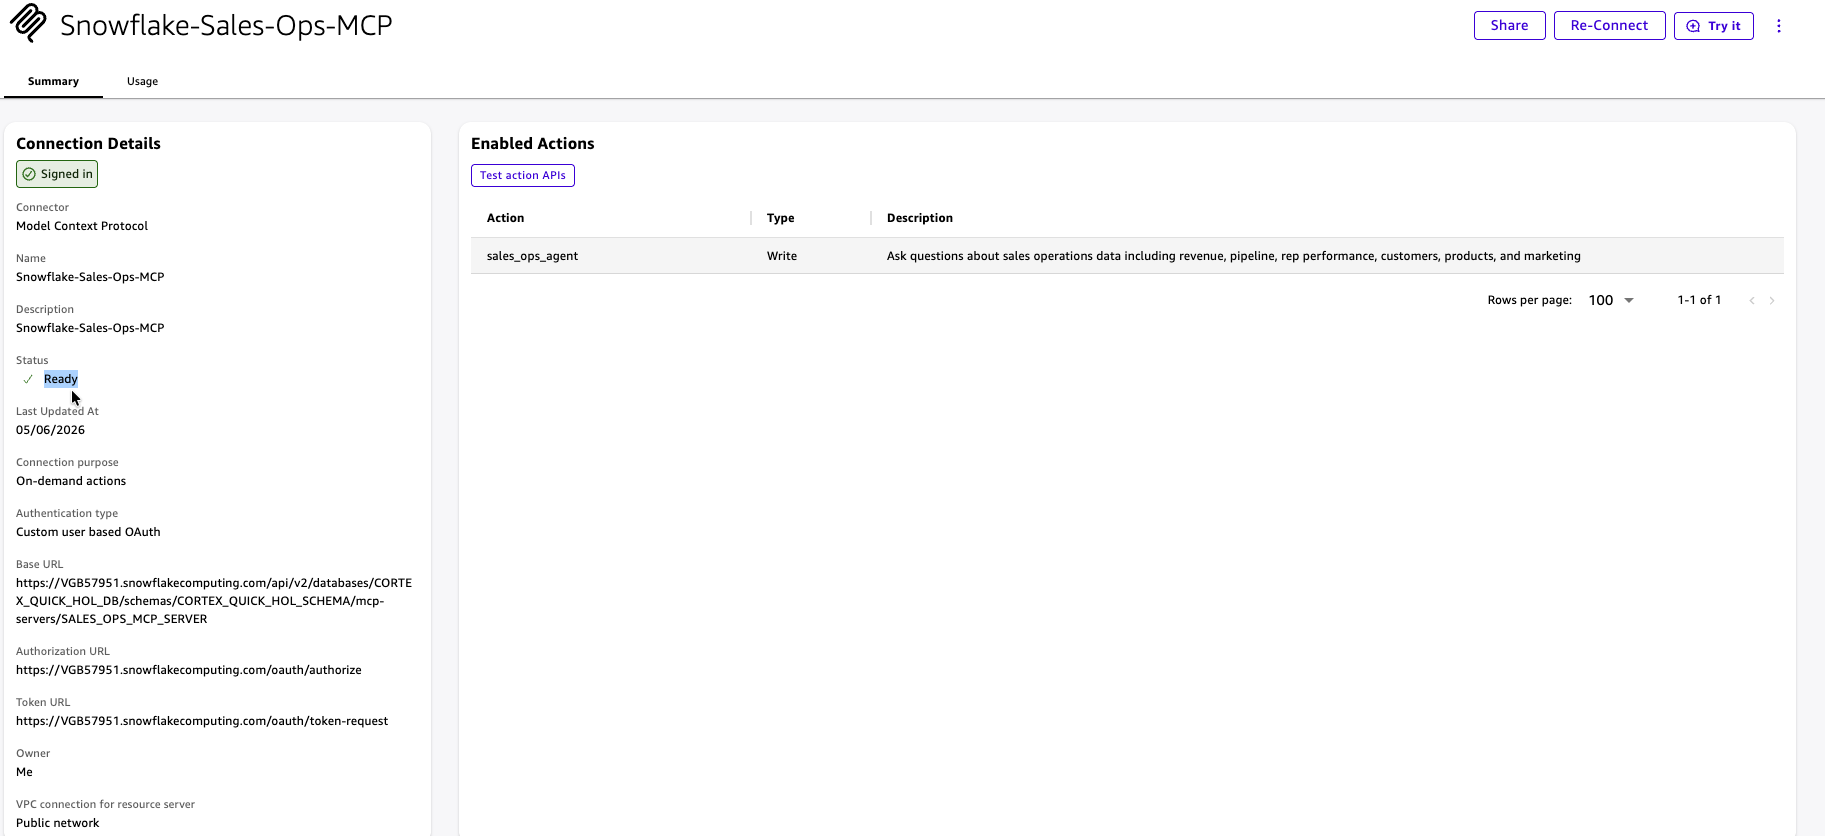
Task: Click the On-demand actions purpose value
Action: (71, 481)
